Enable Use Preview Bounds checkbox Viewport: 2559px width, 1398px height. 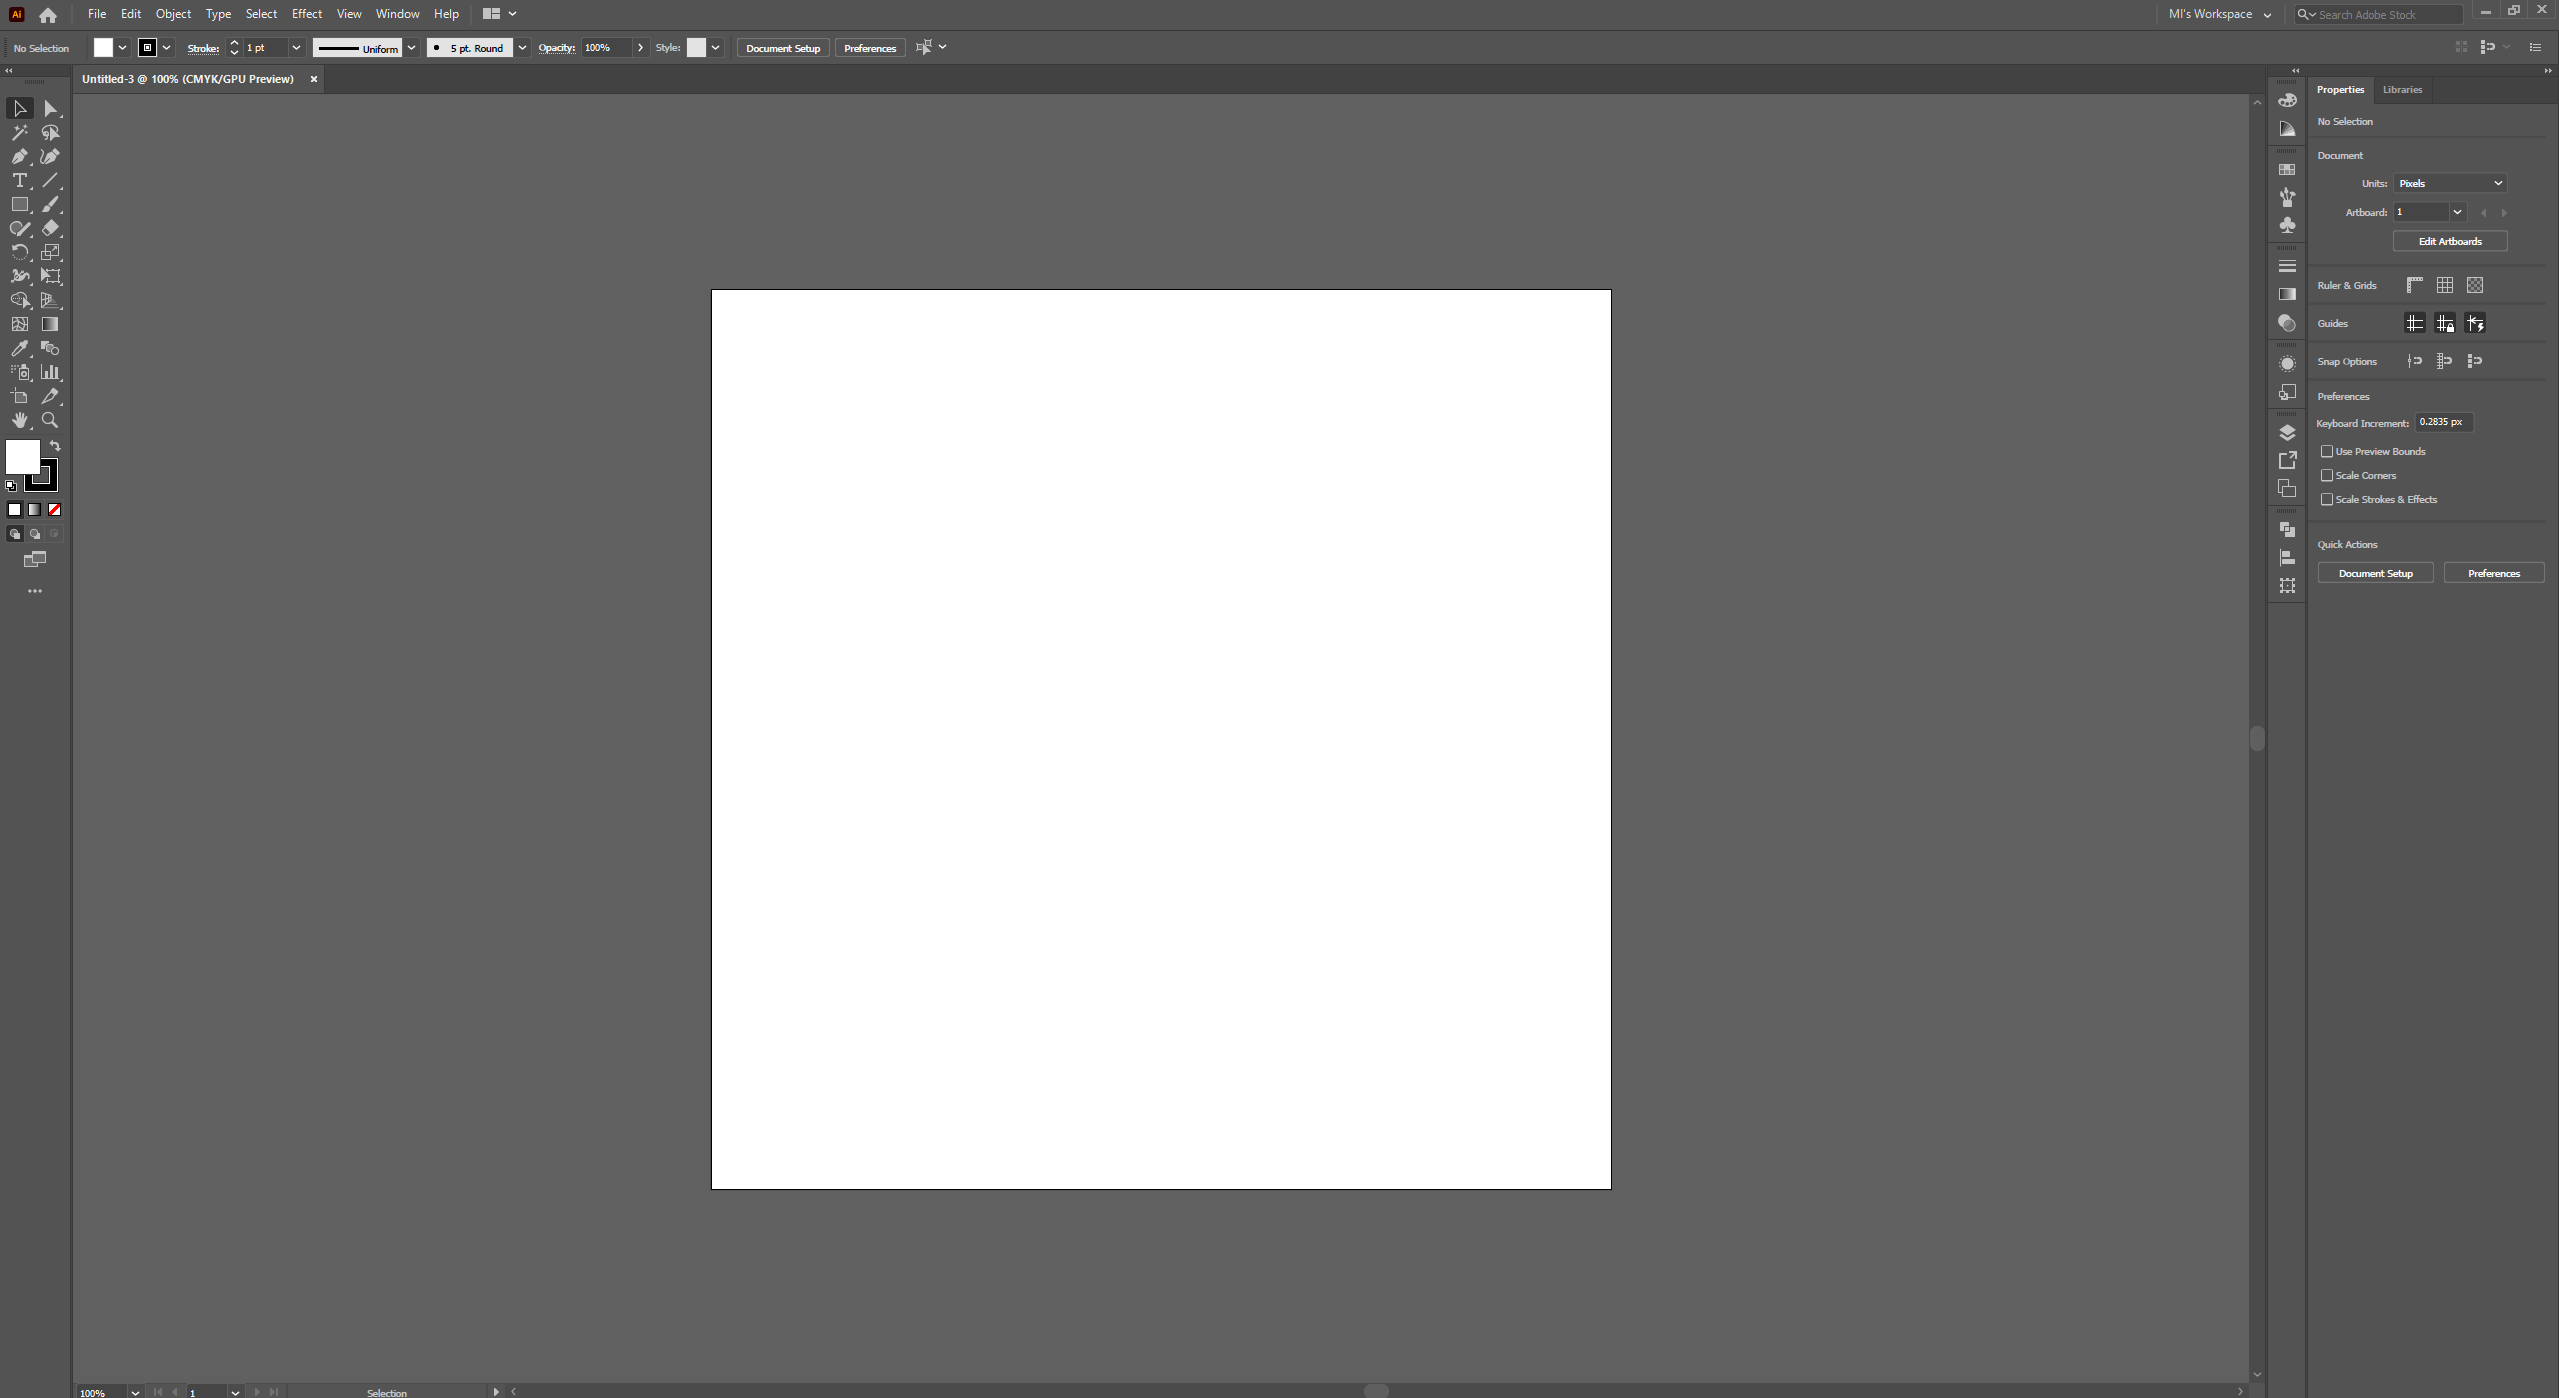2327,452
